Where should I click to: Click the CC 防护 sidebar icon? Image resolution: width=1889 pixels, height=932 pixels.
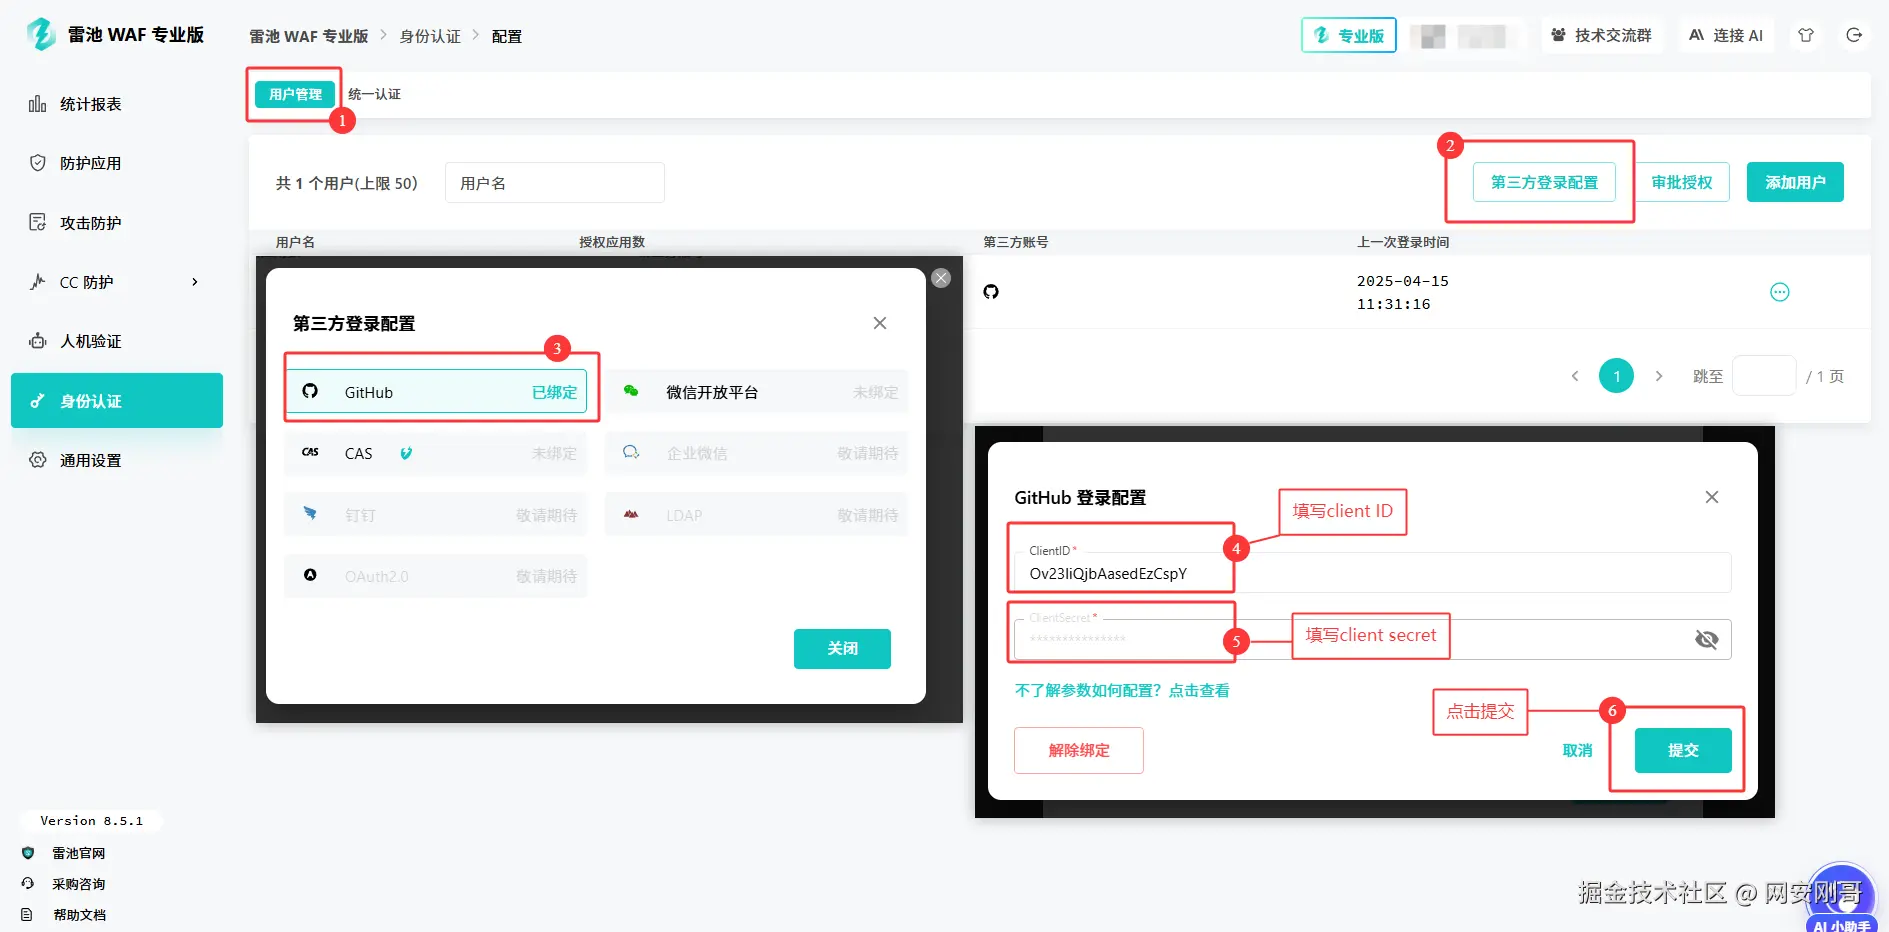38,282
